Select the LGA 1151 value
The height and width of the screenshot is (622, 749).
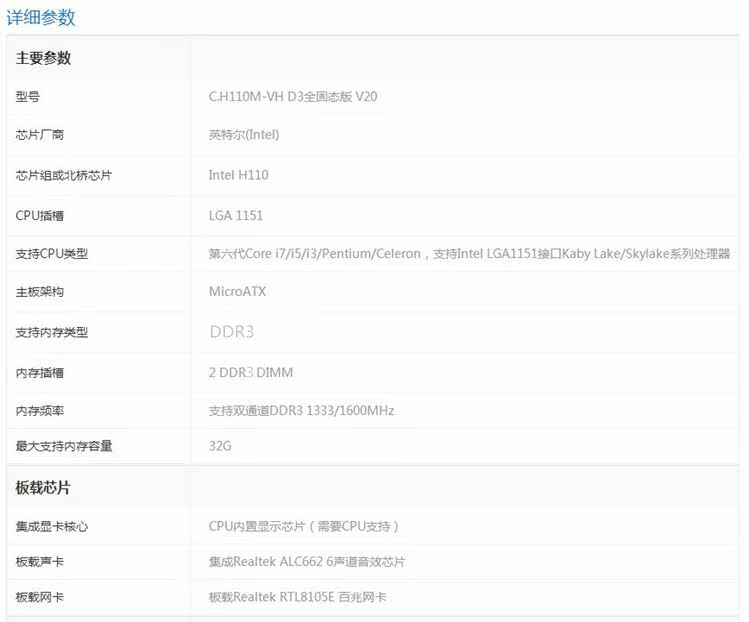235,215
